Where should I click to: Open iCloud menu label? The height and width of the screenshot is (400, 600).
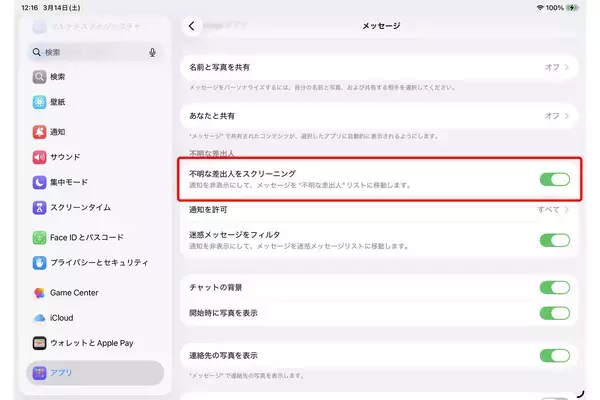tap(62, 318)
